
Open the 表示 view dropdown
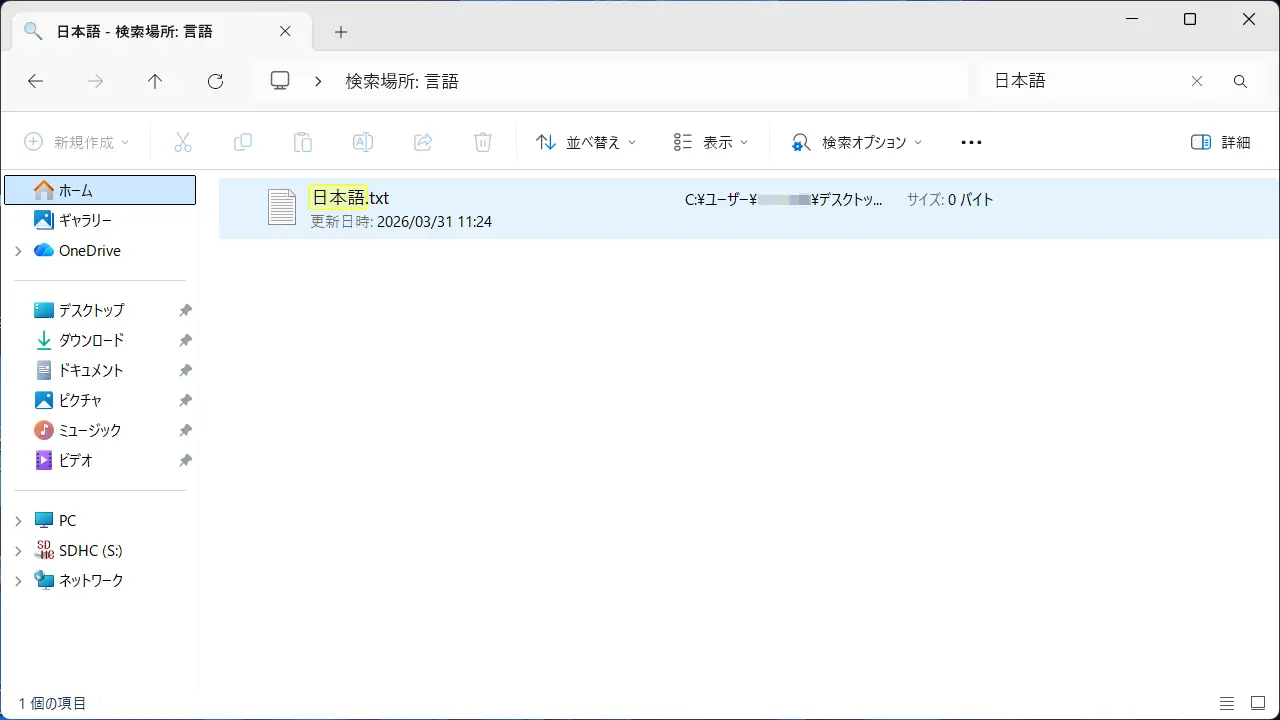pyautogui.click(x=710, y=142)
